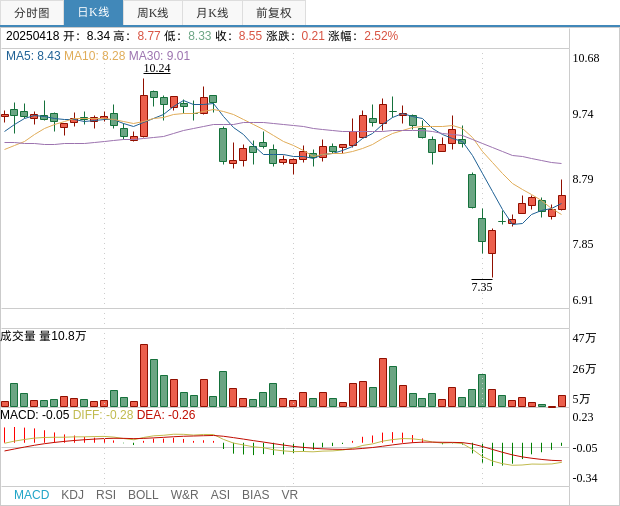Image resolution: width=620 pixels, height=506 pixels.
Task: Select the 日K线 tab
Action: tap(93, 13)
